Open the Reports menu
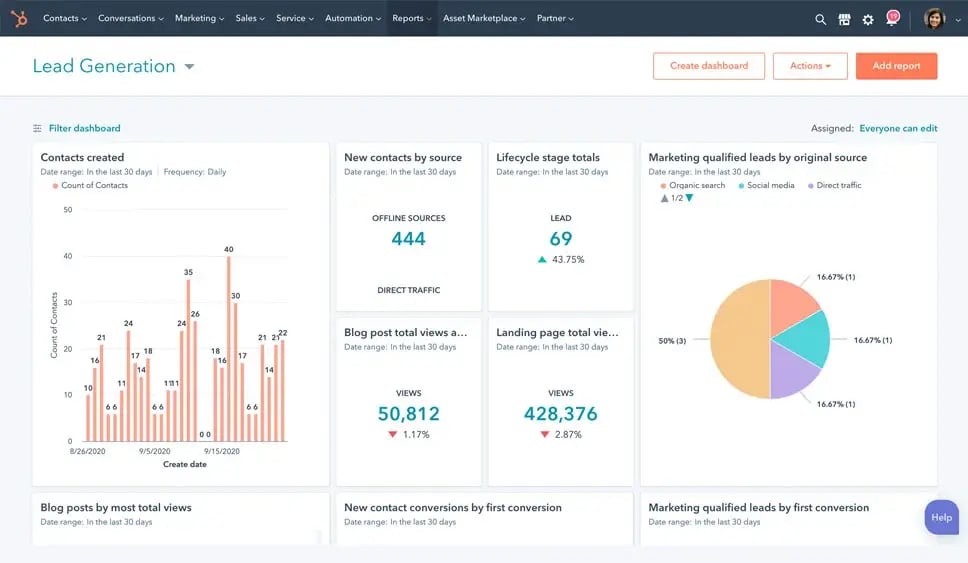The height and width of the screenshot is (563, 968). 412,19
